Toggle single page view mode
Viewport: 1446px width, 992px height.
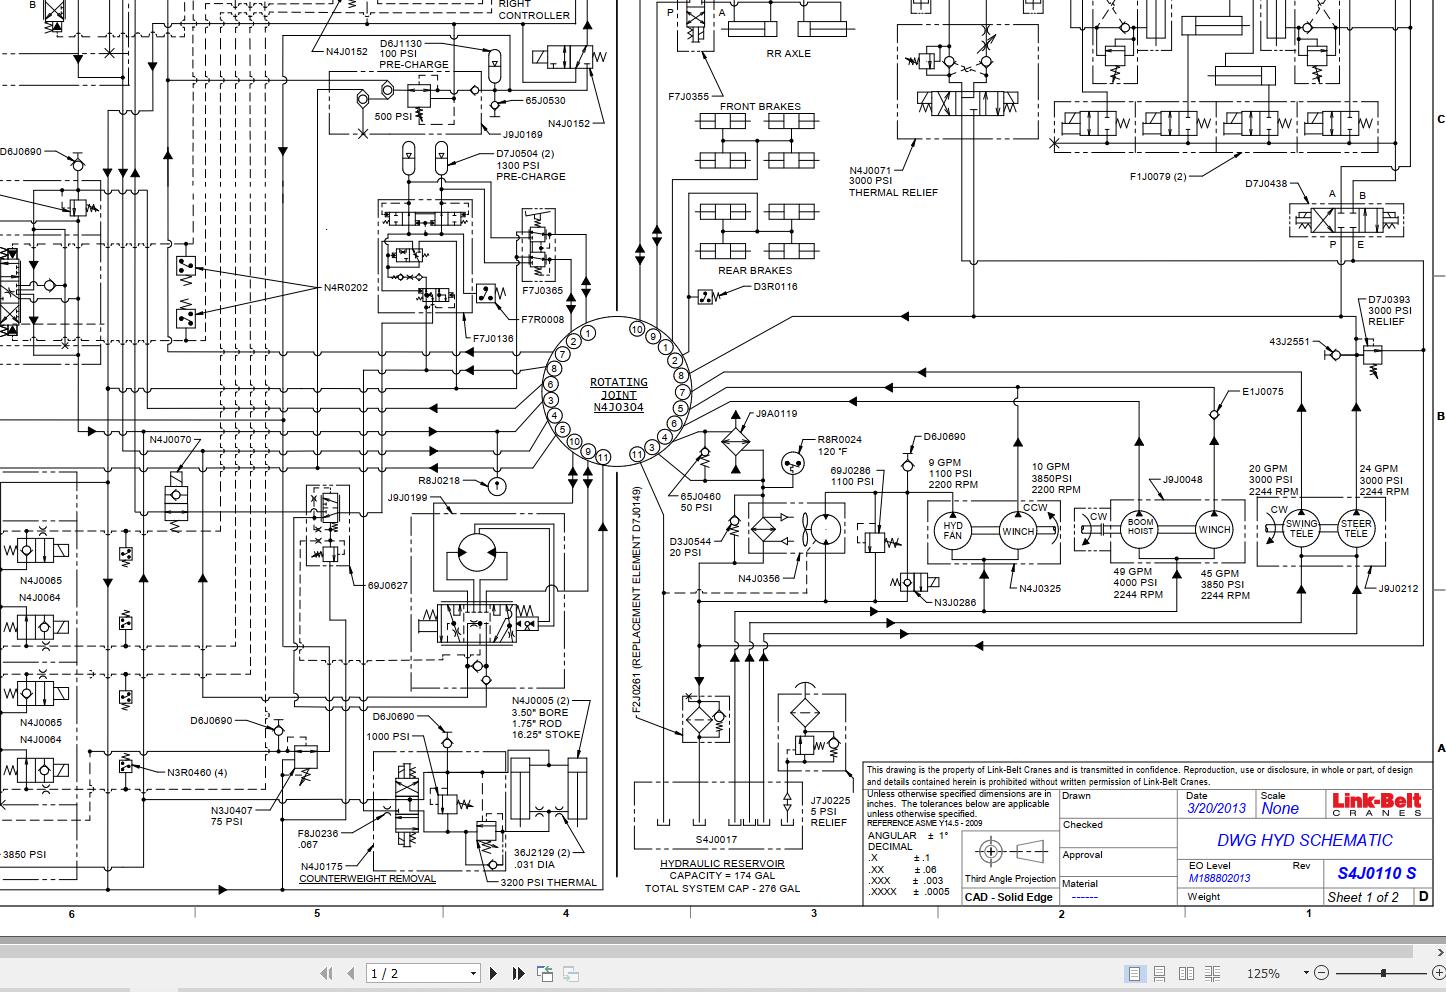point(1135,973)
